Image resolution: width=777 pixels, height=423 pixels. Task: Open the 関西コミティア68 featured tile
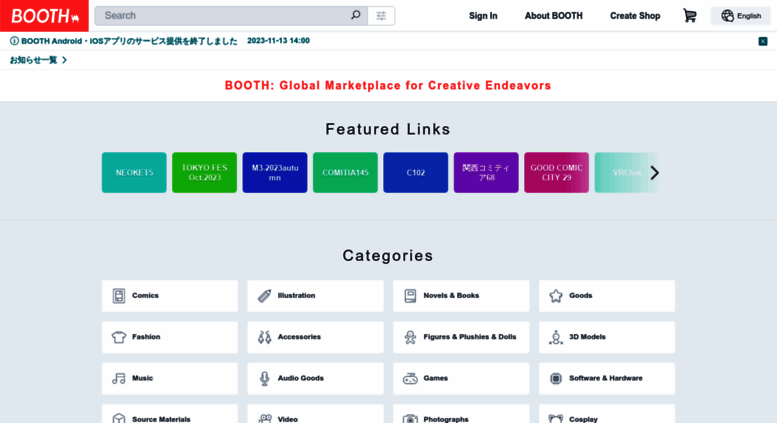click(486, 173)
